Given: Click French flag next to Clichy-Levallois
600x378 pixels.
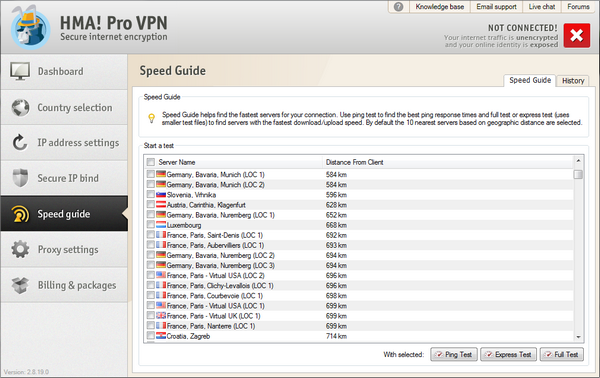Looking at the screenshot, I should [161, 285].
